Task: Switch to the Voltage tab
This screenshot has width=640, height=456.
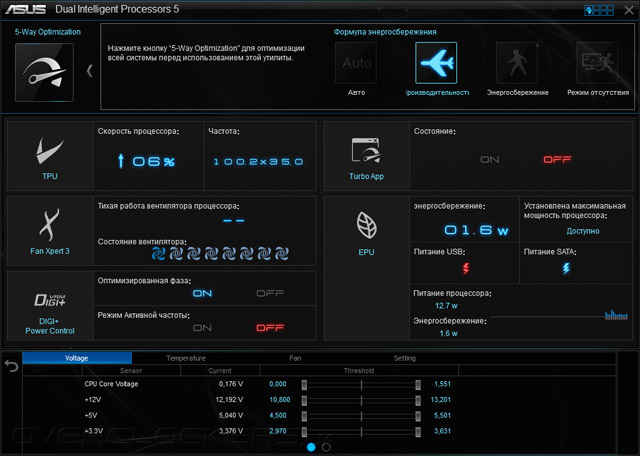Action: tap(77, 358)
